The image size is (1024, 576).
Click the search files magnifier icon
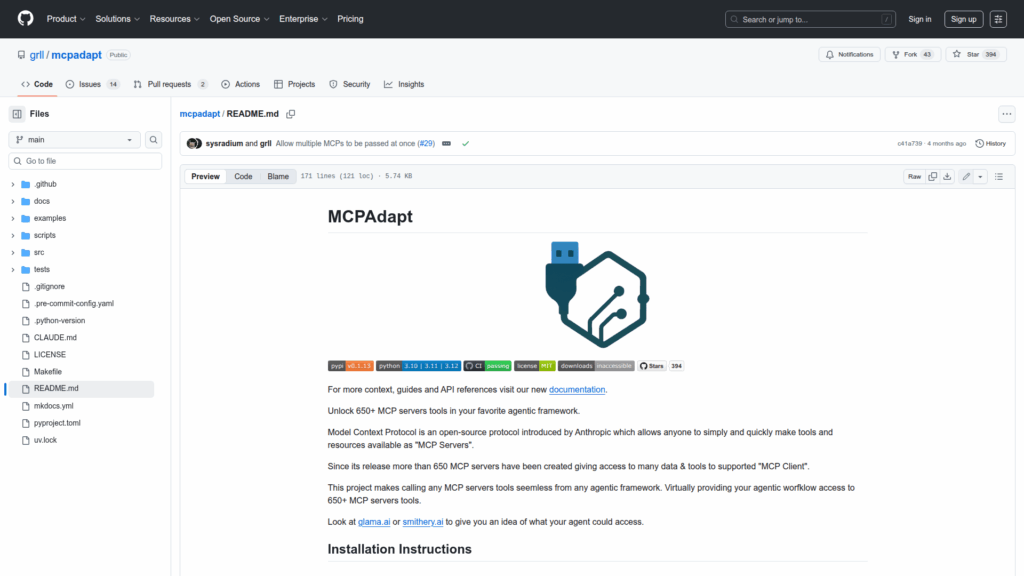coord(154,140)
